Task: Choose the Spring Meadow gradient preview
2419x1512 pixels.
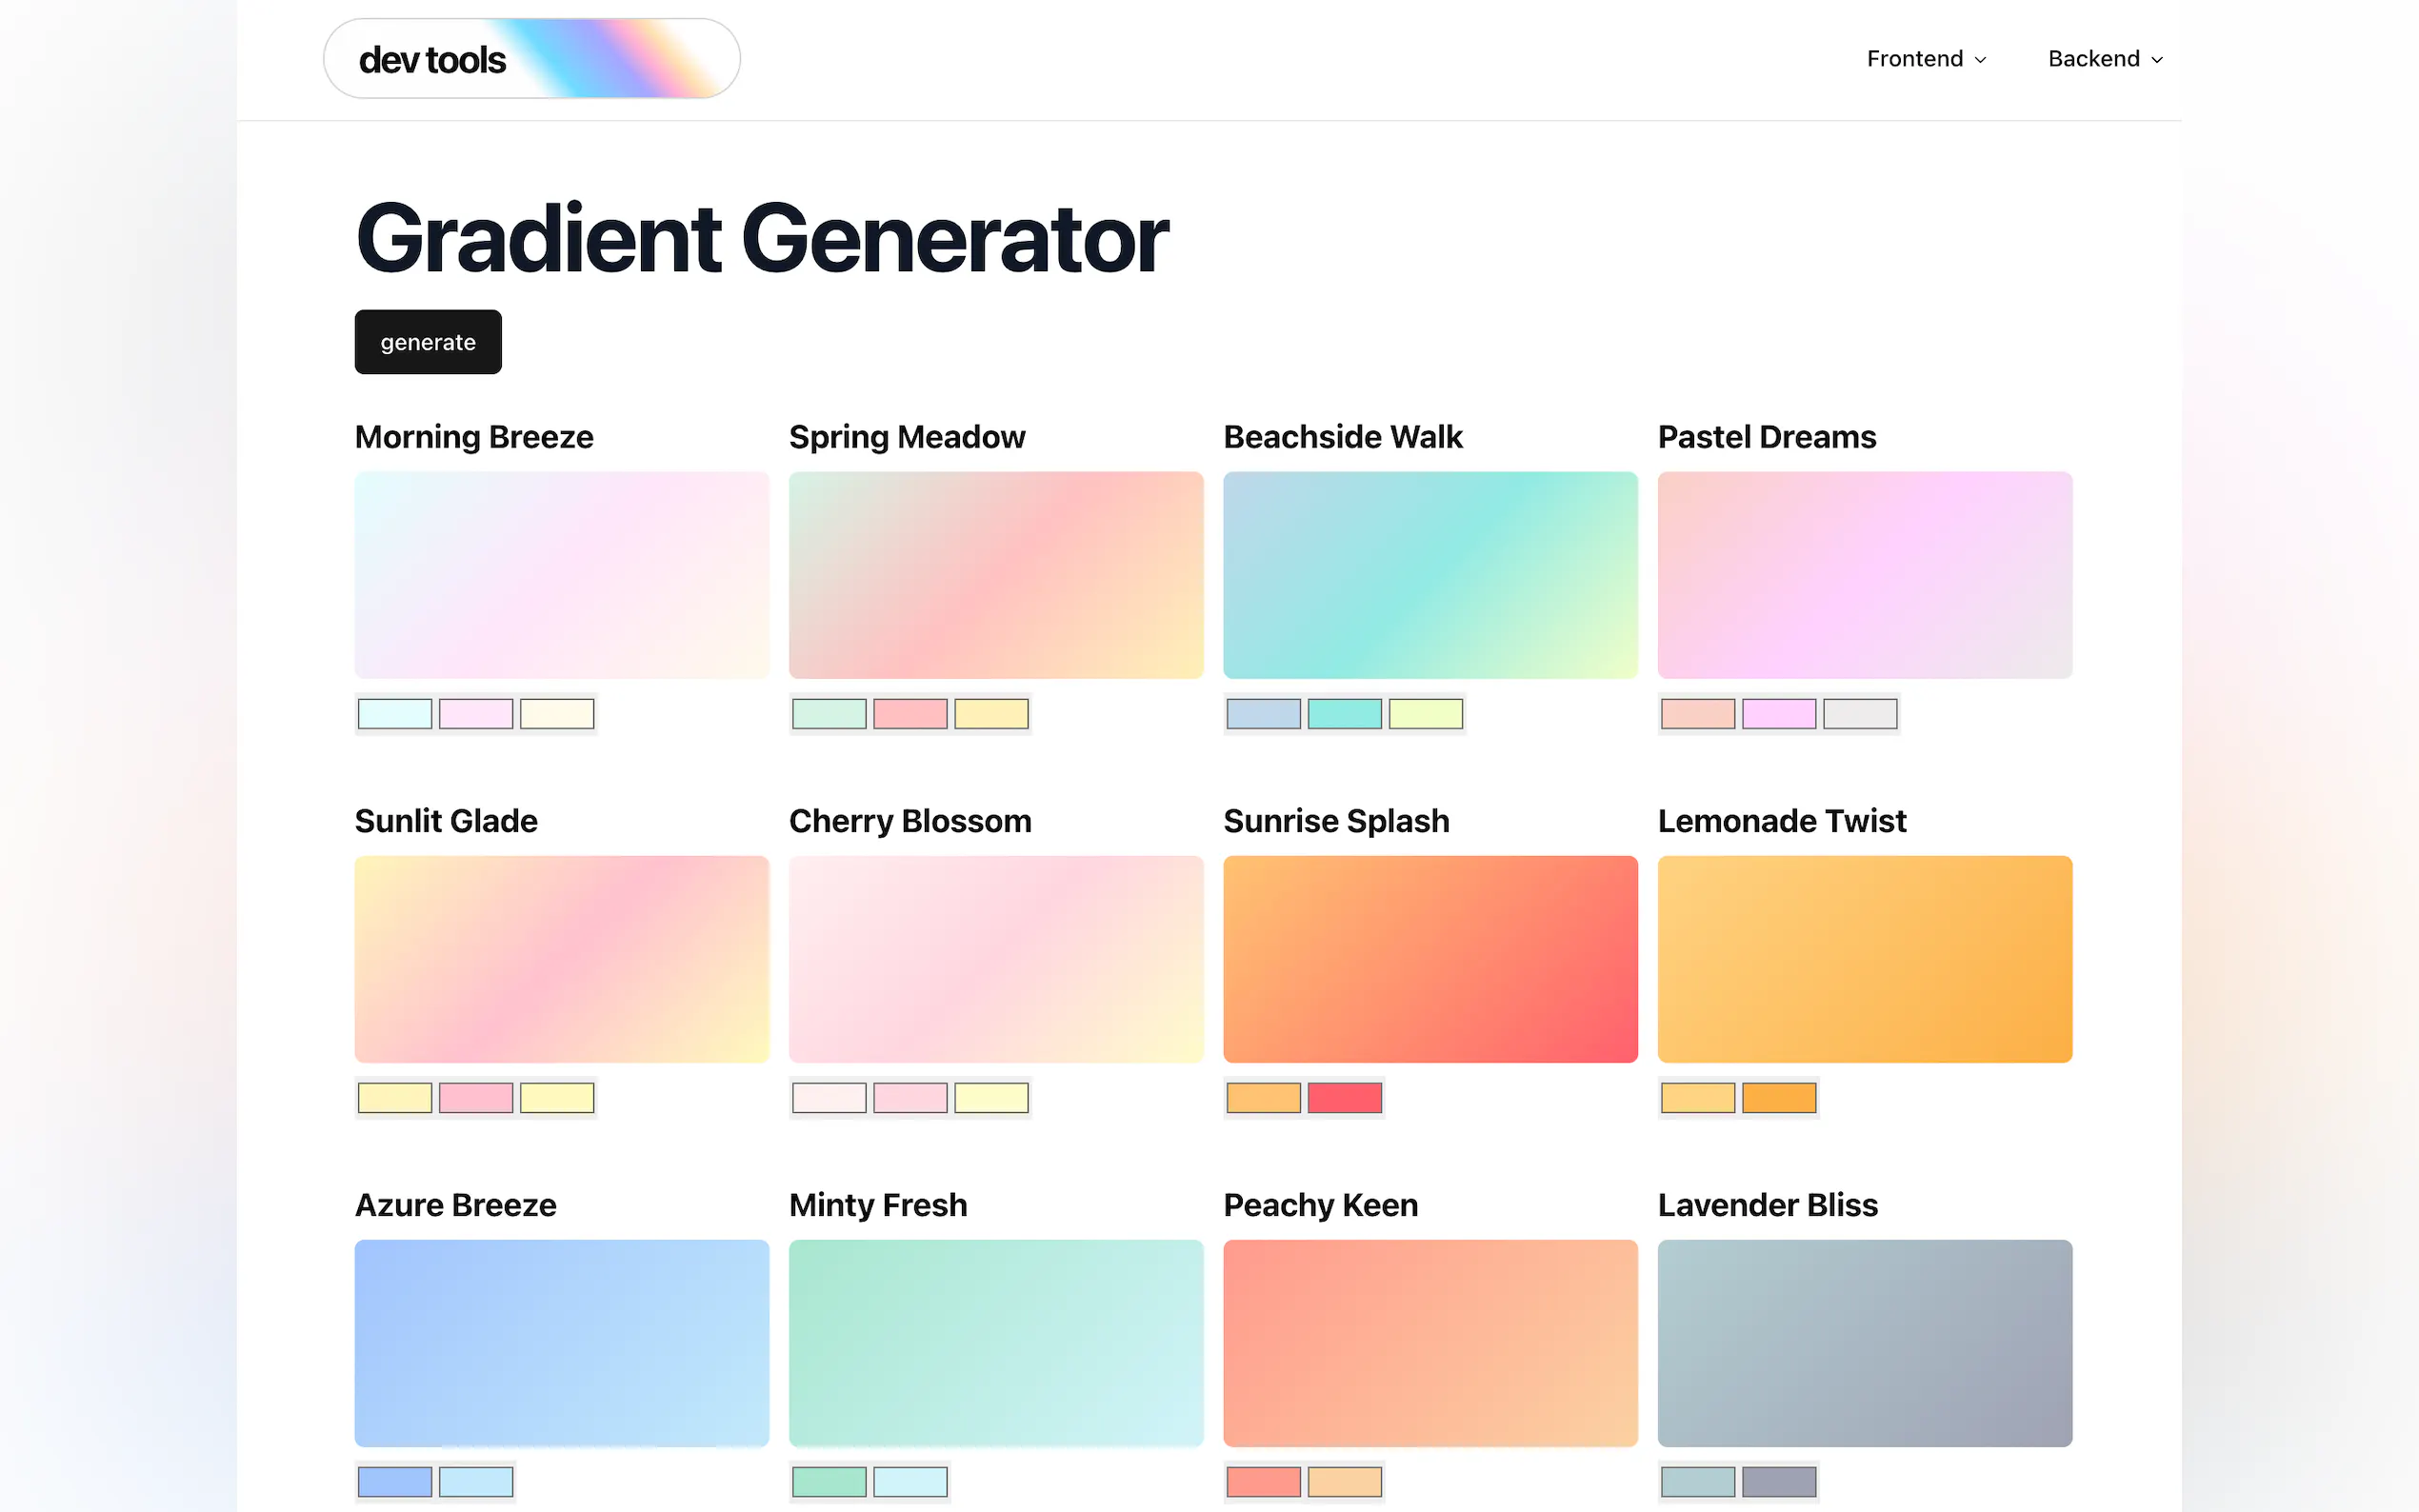Action: pos(995,575)
